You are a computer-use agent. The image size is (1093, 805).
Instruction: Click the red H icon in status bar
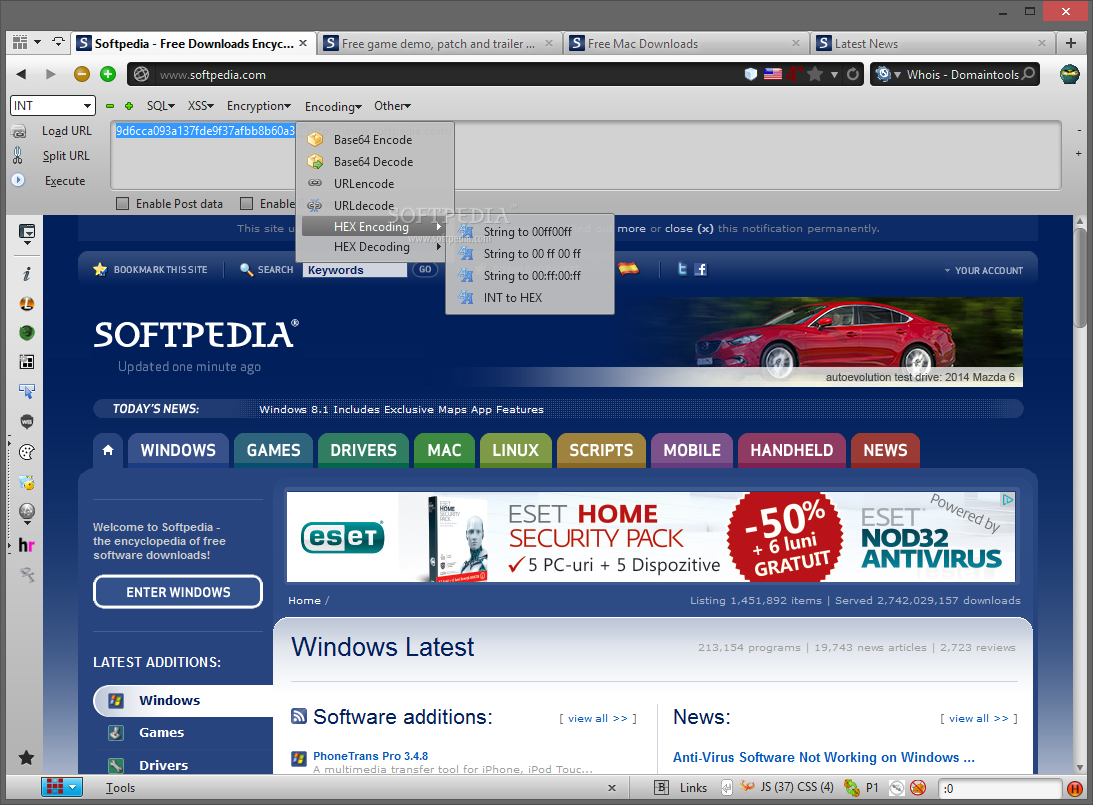(1075, 788)
